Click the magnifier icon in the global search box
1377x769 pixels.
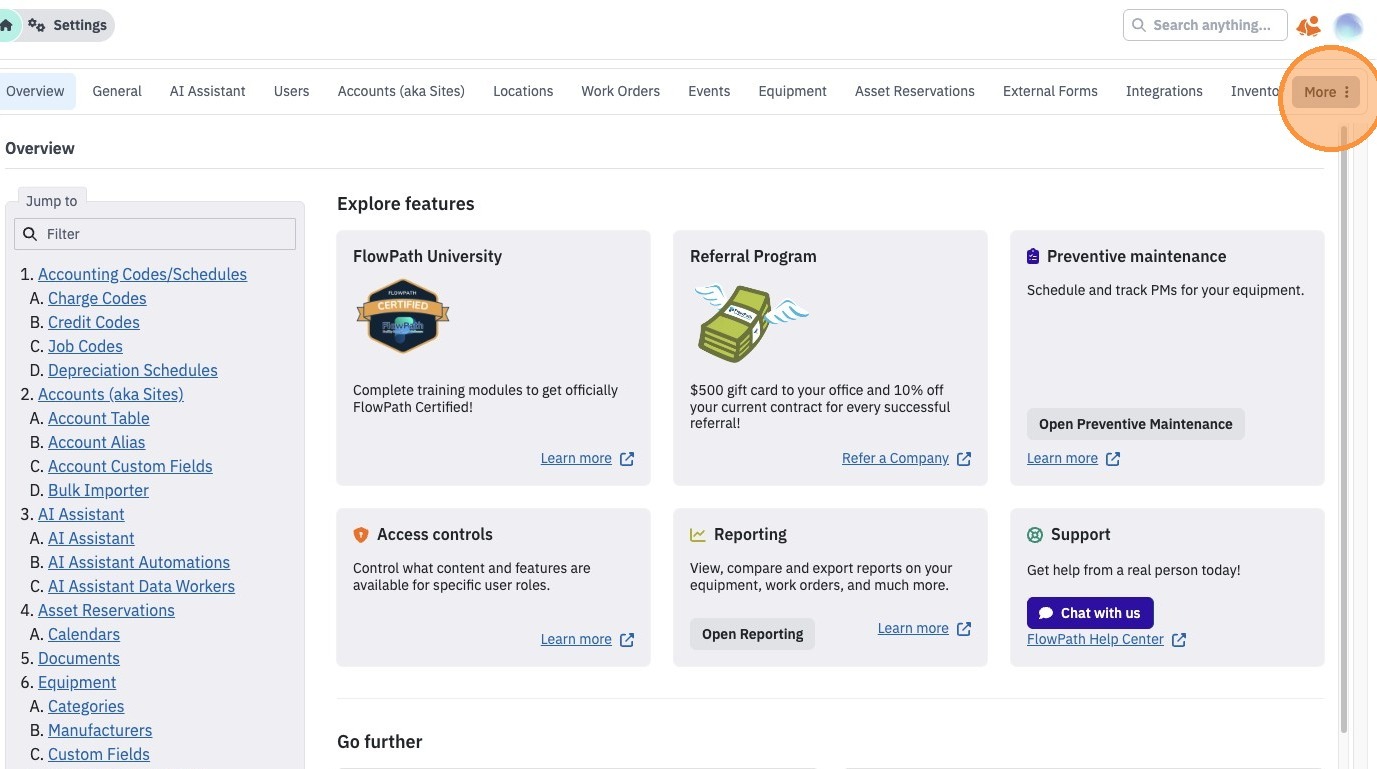pyautogui.click(x=1139, y=25)
